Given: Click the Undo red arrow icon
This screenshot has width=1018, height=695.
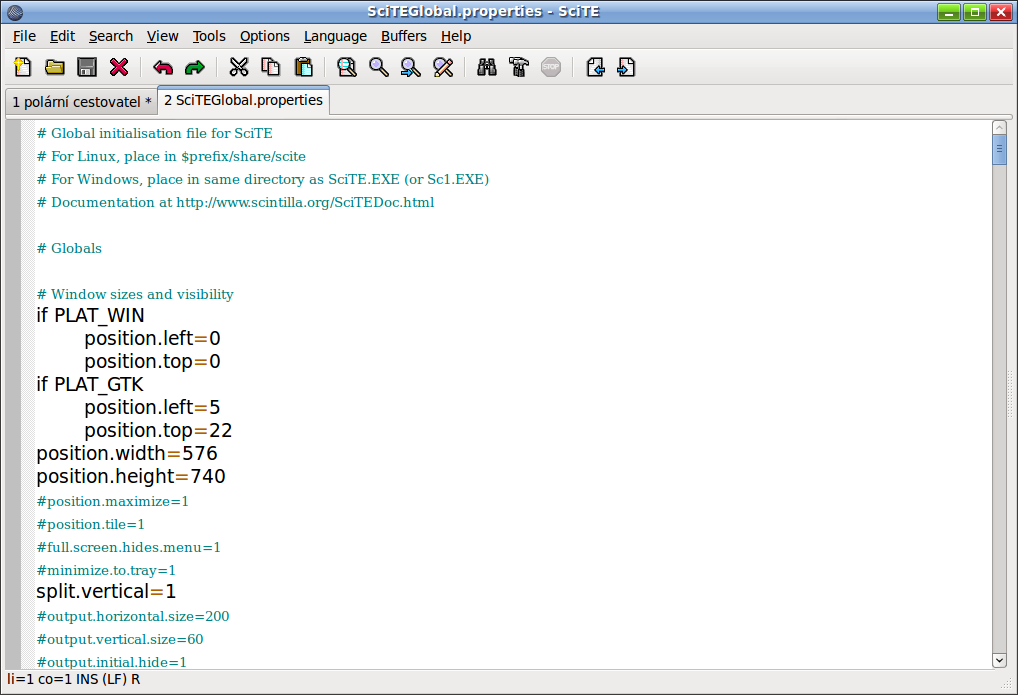Looking at the screenshot, I should coord(162,67).
